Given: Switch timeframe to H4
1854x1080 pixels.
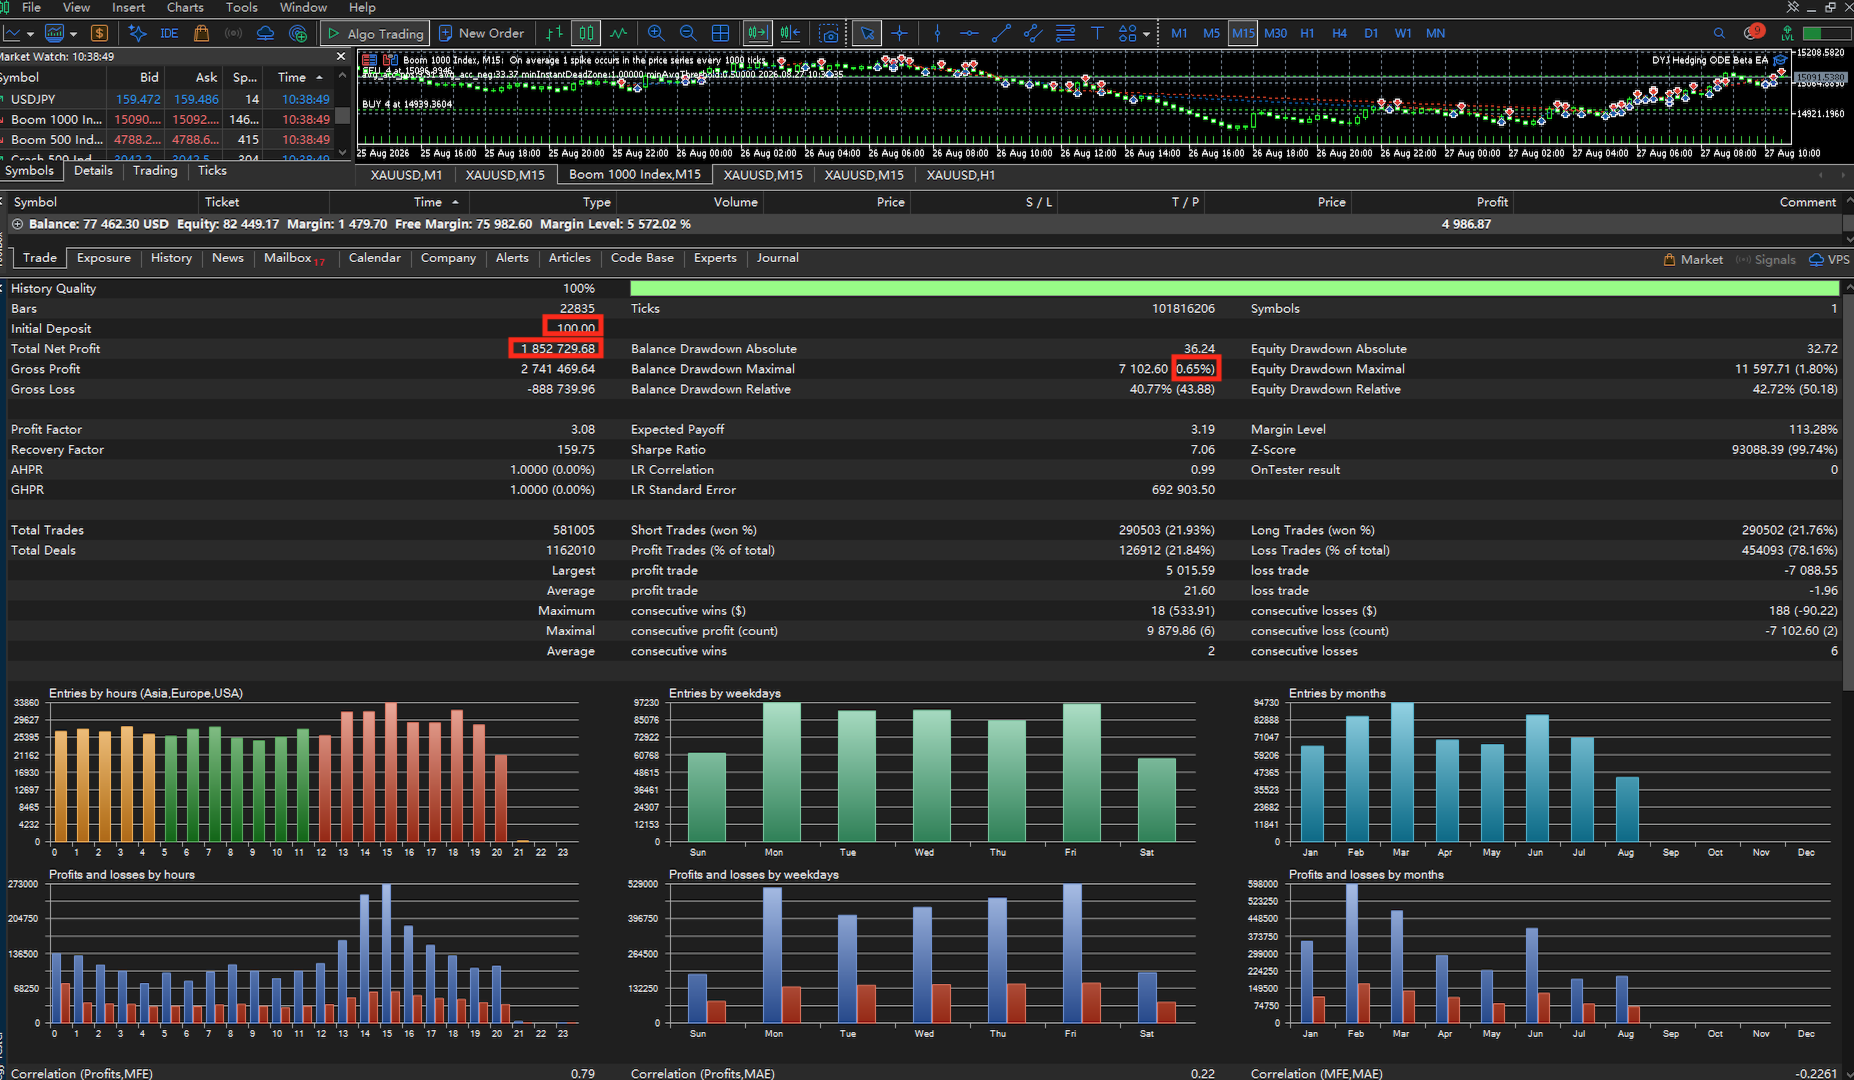Looking at the screenshot, I should tap(1339, 33).
